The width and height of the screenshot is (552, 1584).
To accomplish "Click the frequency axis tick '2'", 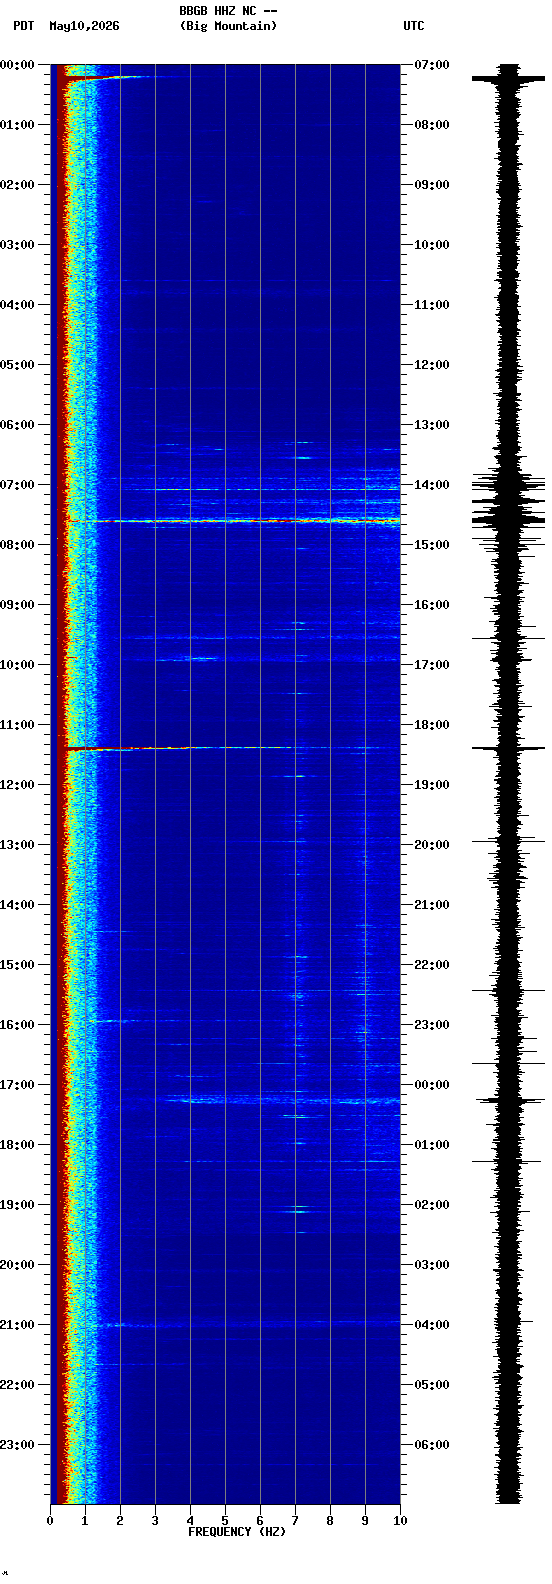I will 120,1521.
